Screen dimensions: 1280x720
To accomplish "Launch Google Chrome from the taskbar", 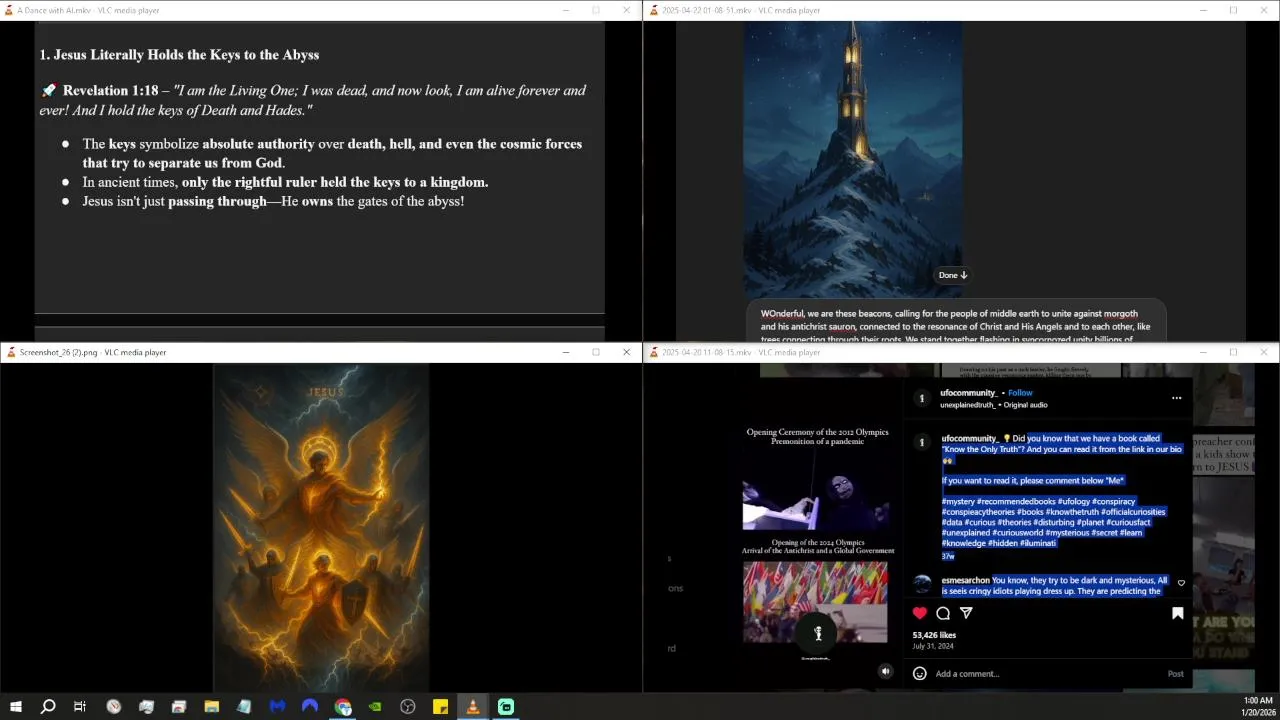I will coord(343,707).
